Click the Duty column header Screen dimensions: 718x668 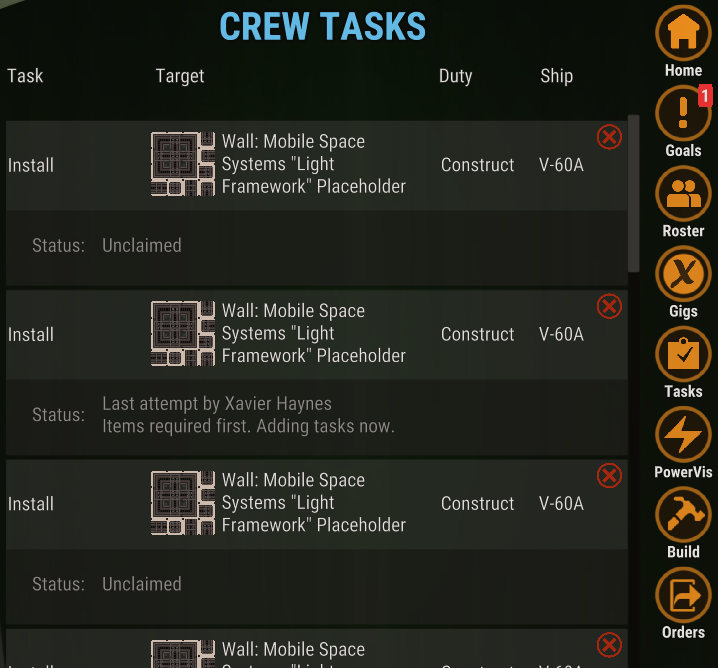click(x=455, y=76)
